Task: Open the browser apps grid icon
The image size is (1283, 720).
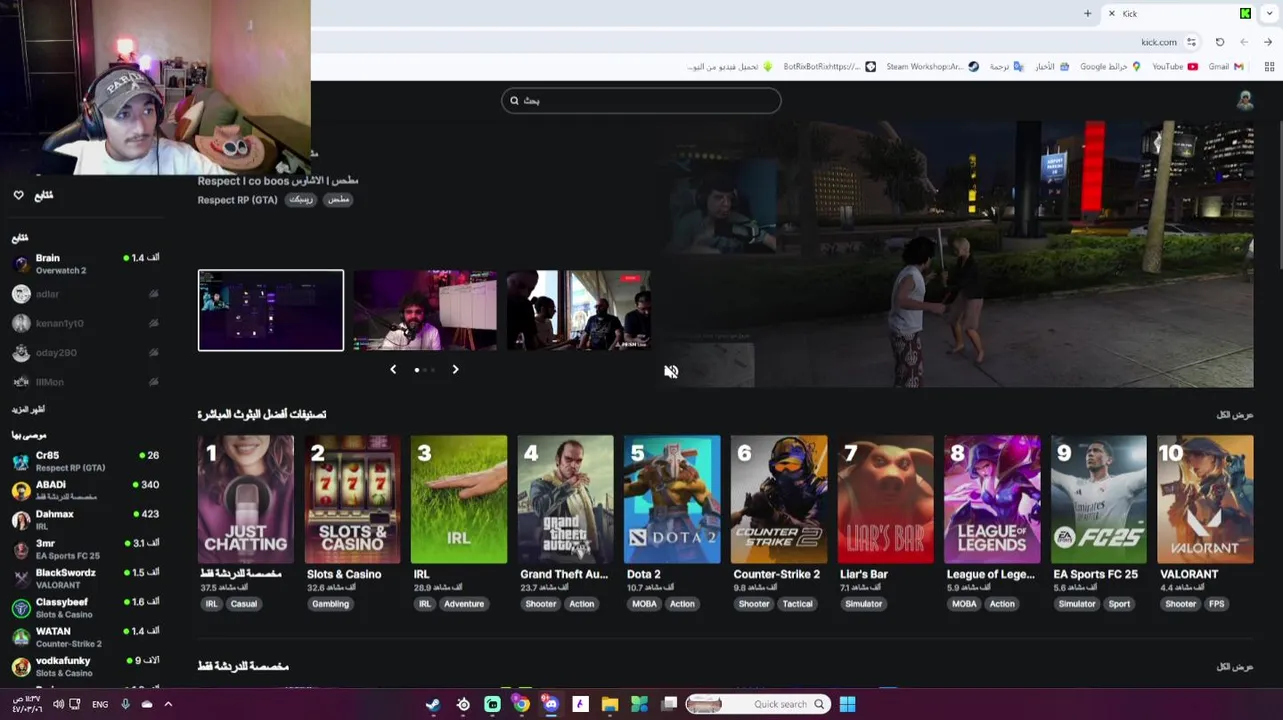Action: tap(1269, 66)
